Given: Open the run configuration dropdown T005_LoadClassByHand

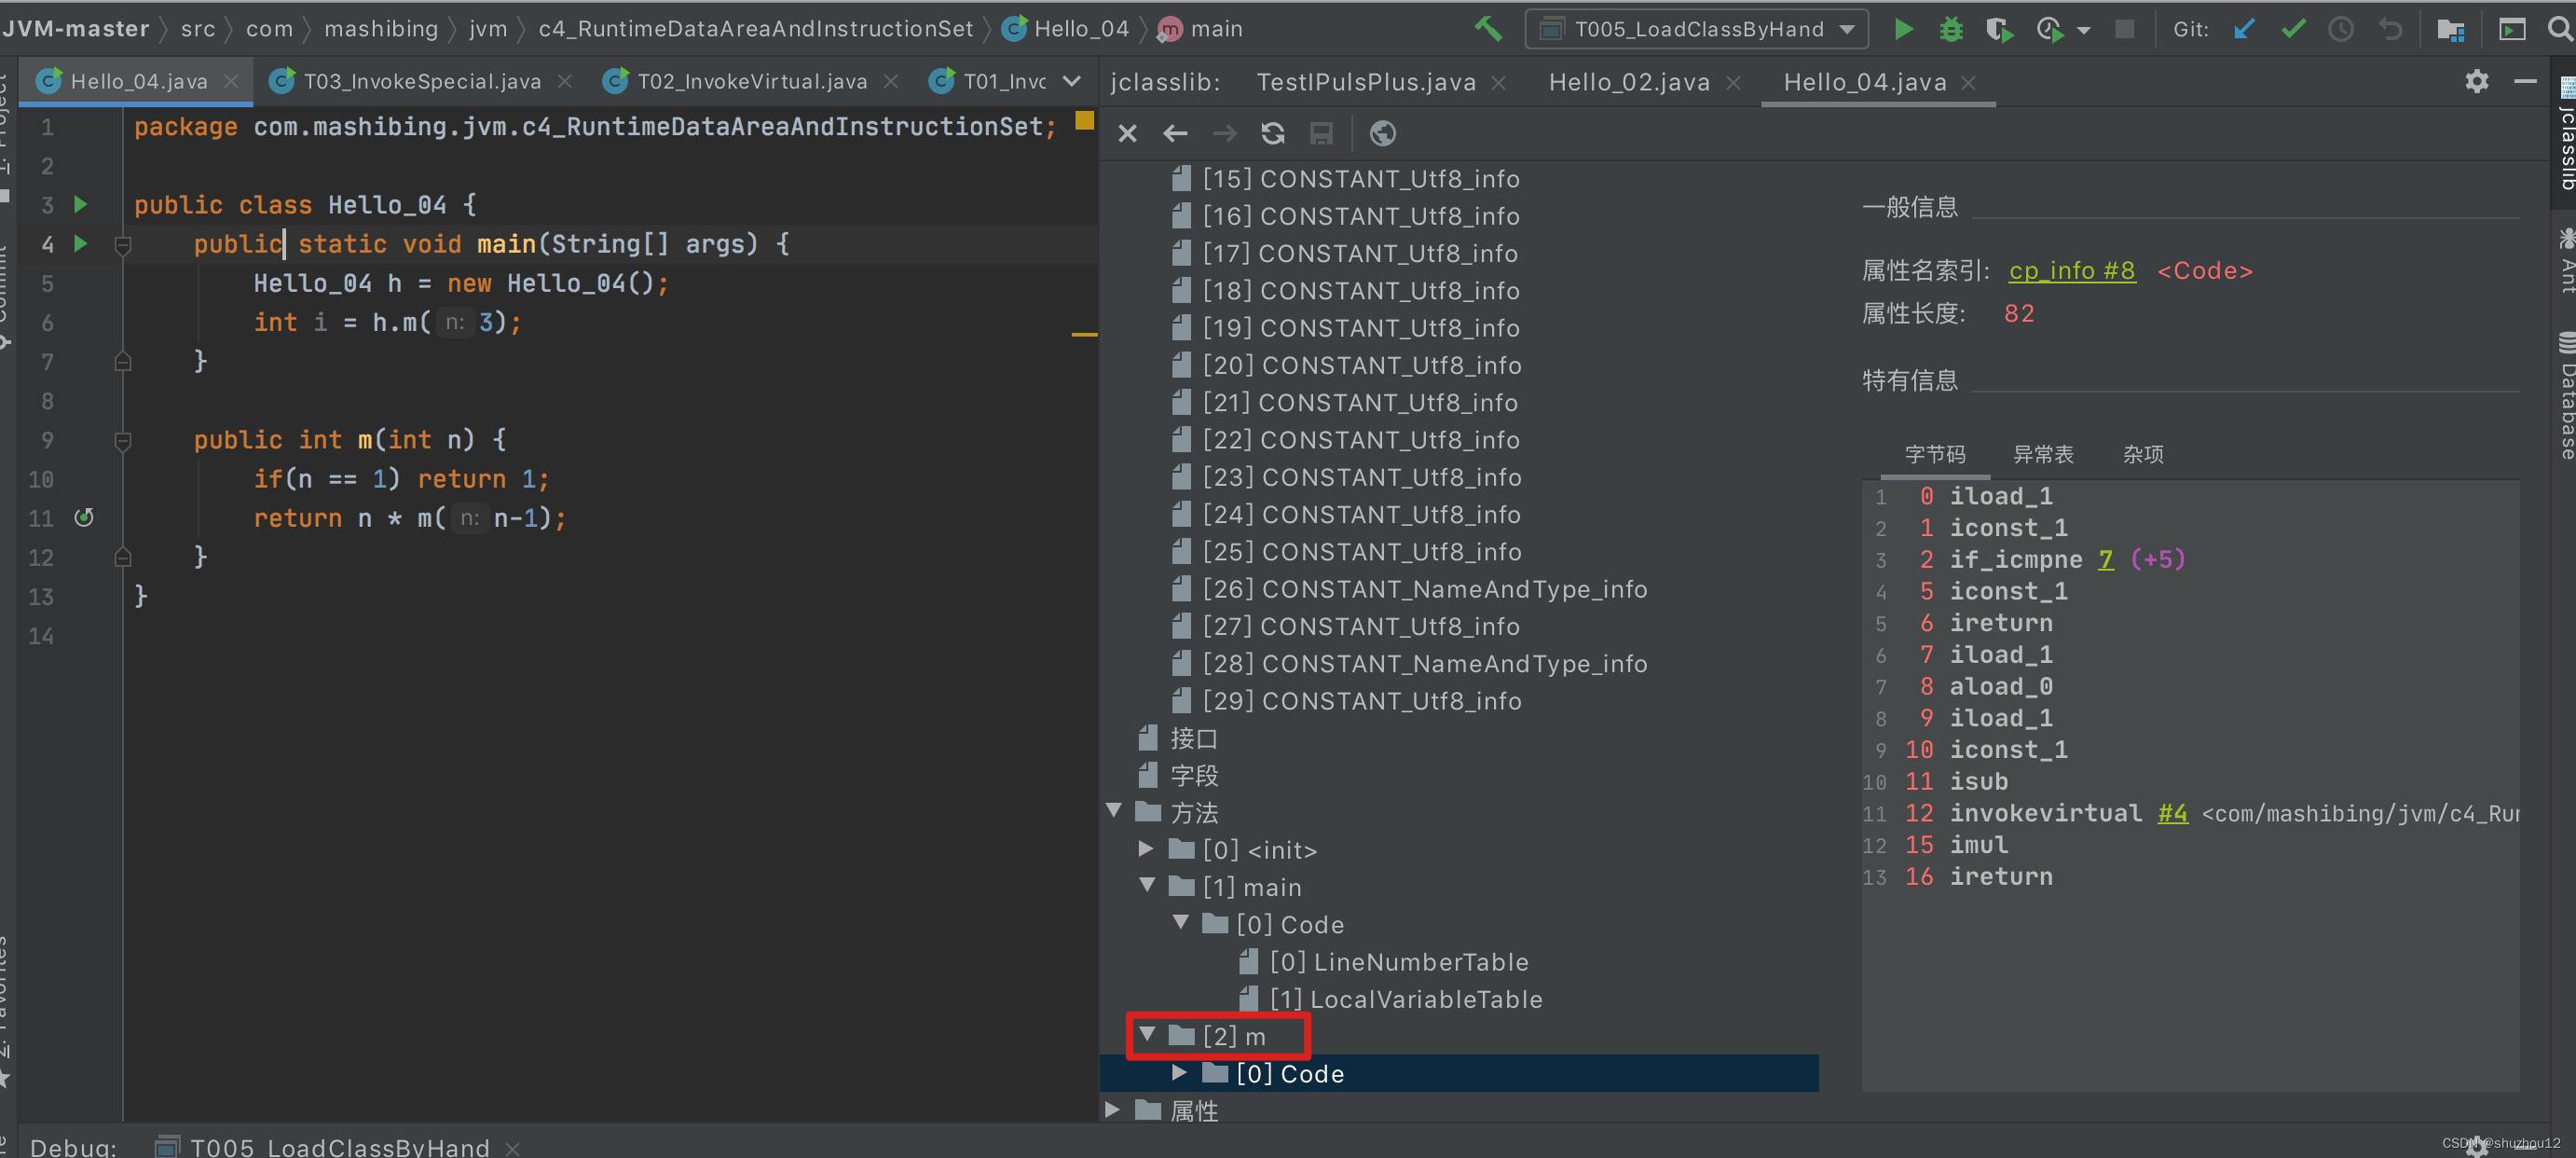Looking at the screenshot, I should 1697,29.
